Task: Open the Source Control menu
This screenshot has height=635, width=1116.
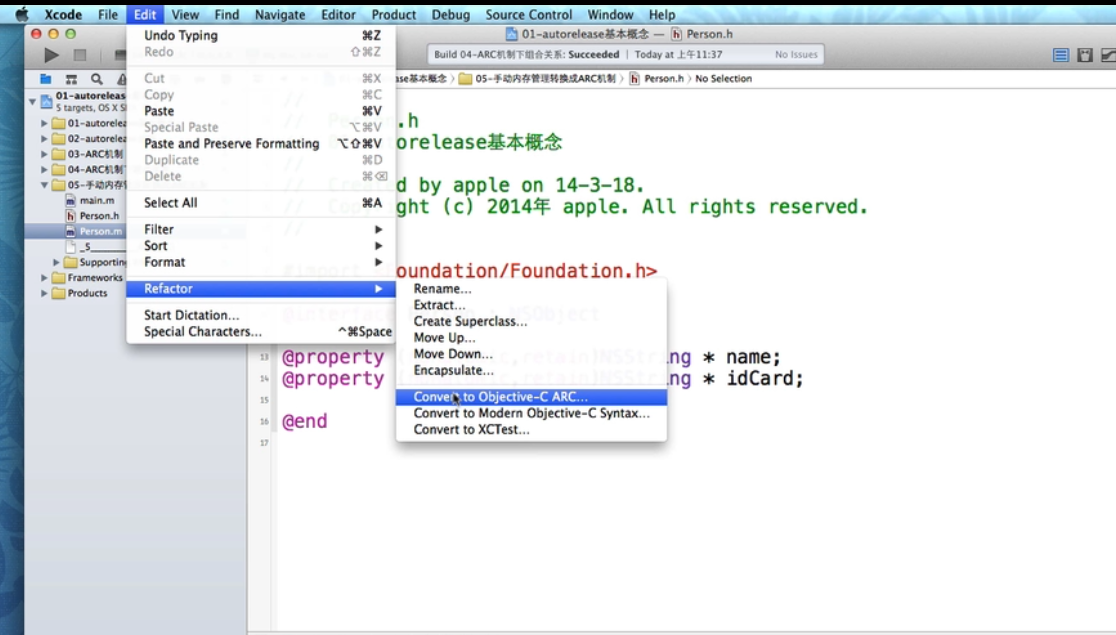Action: point(529,14)
